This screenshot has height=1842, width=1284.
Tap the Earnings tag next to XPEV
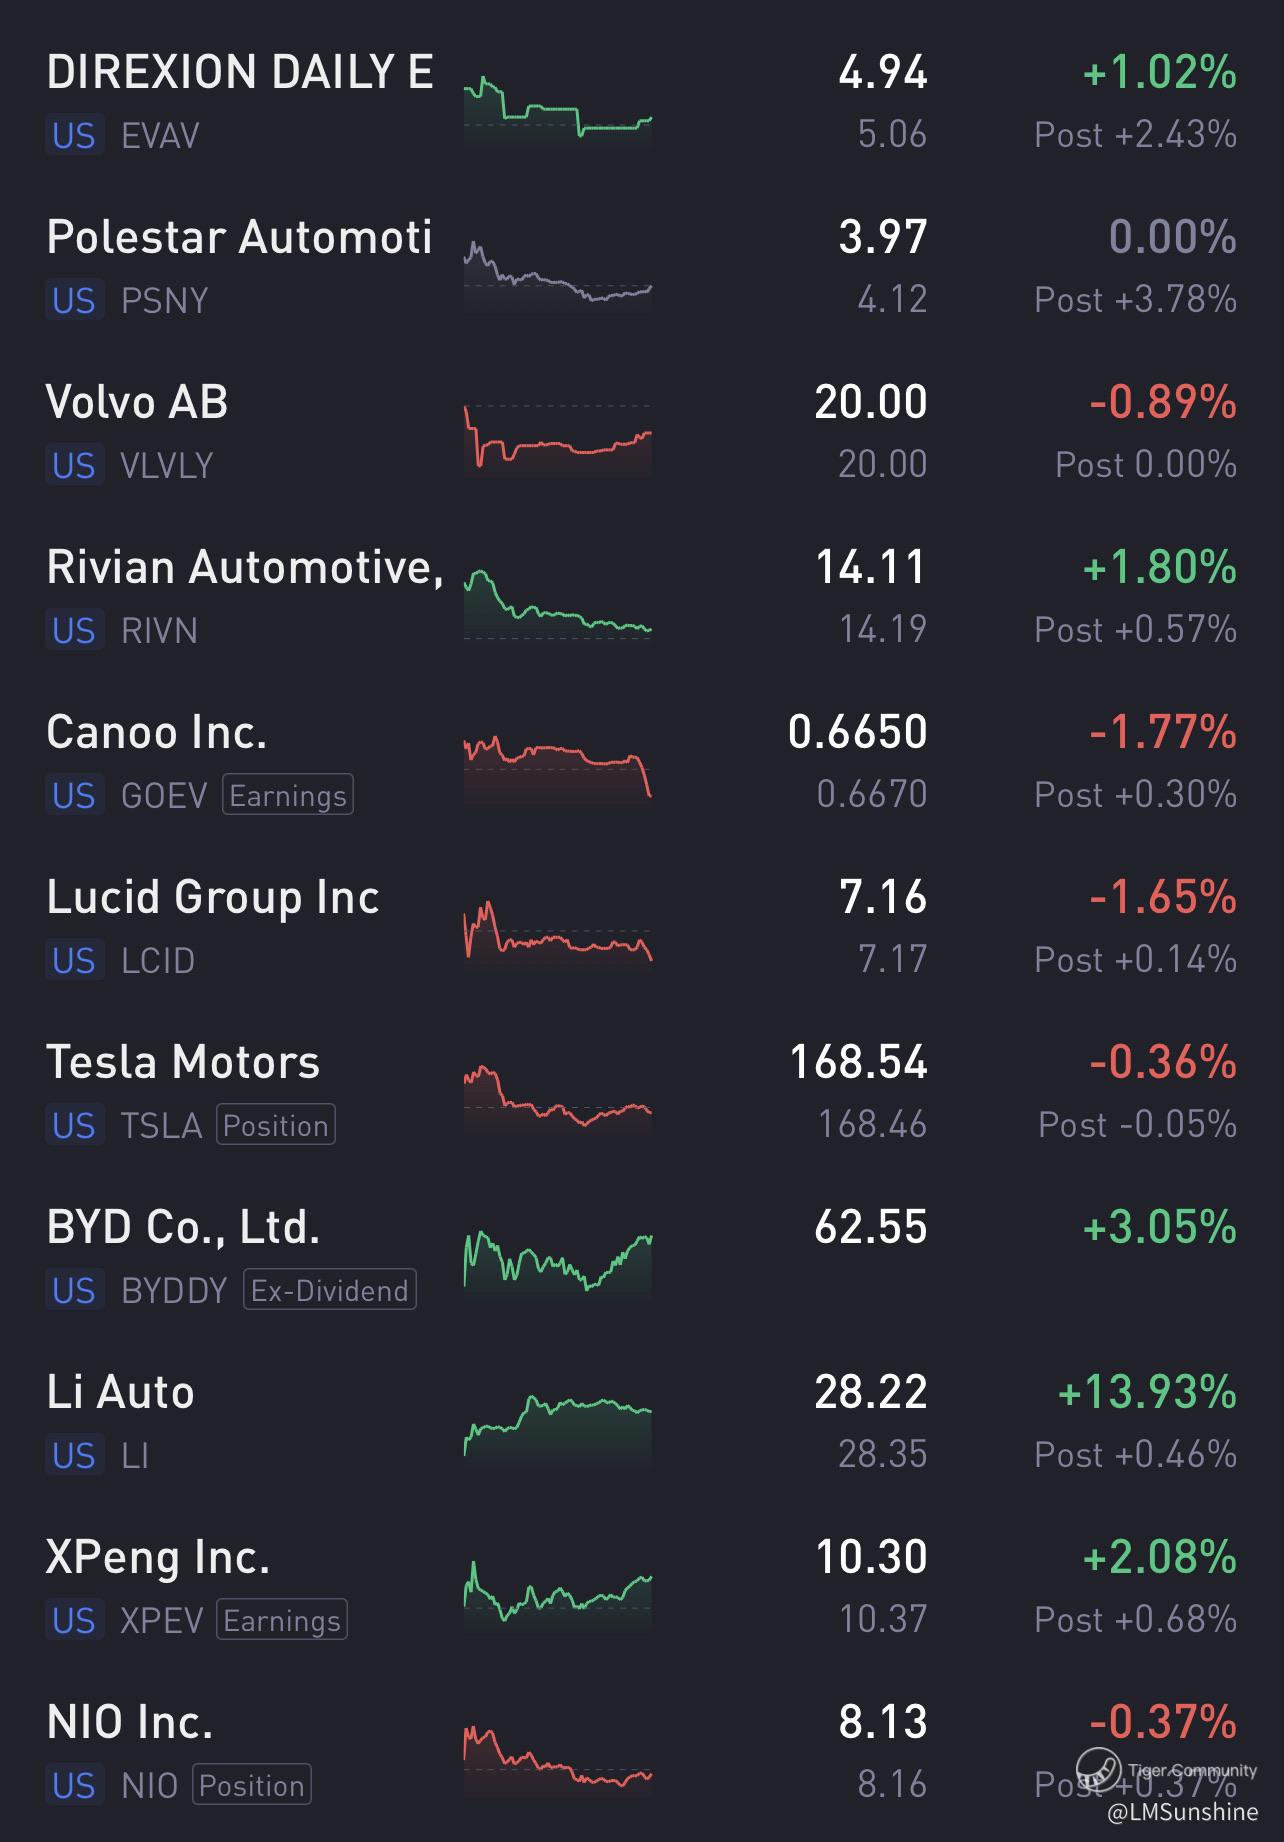(x=281, y=1620)
